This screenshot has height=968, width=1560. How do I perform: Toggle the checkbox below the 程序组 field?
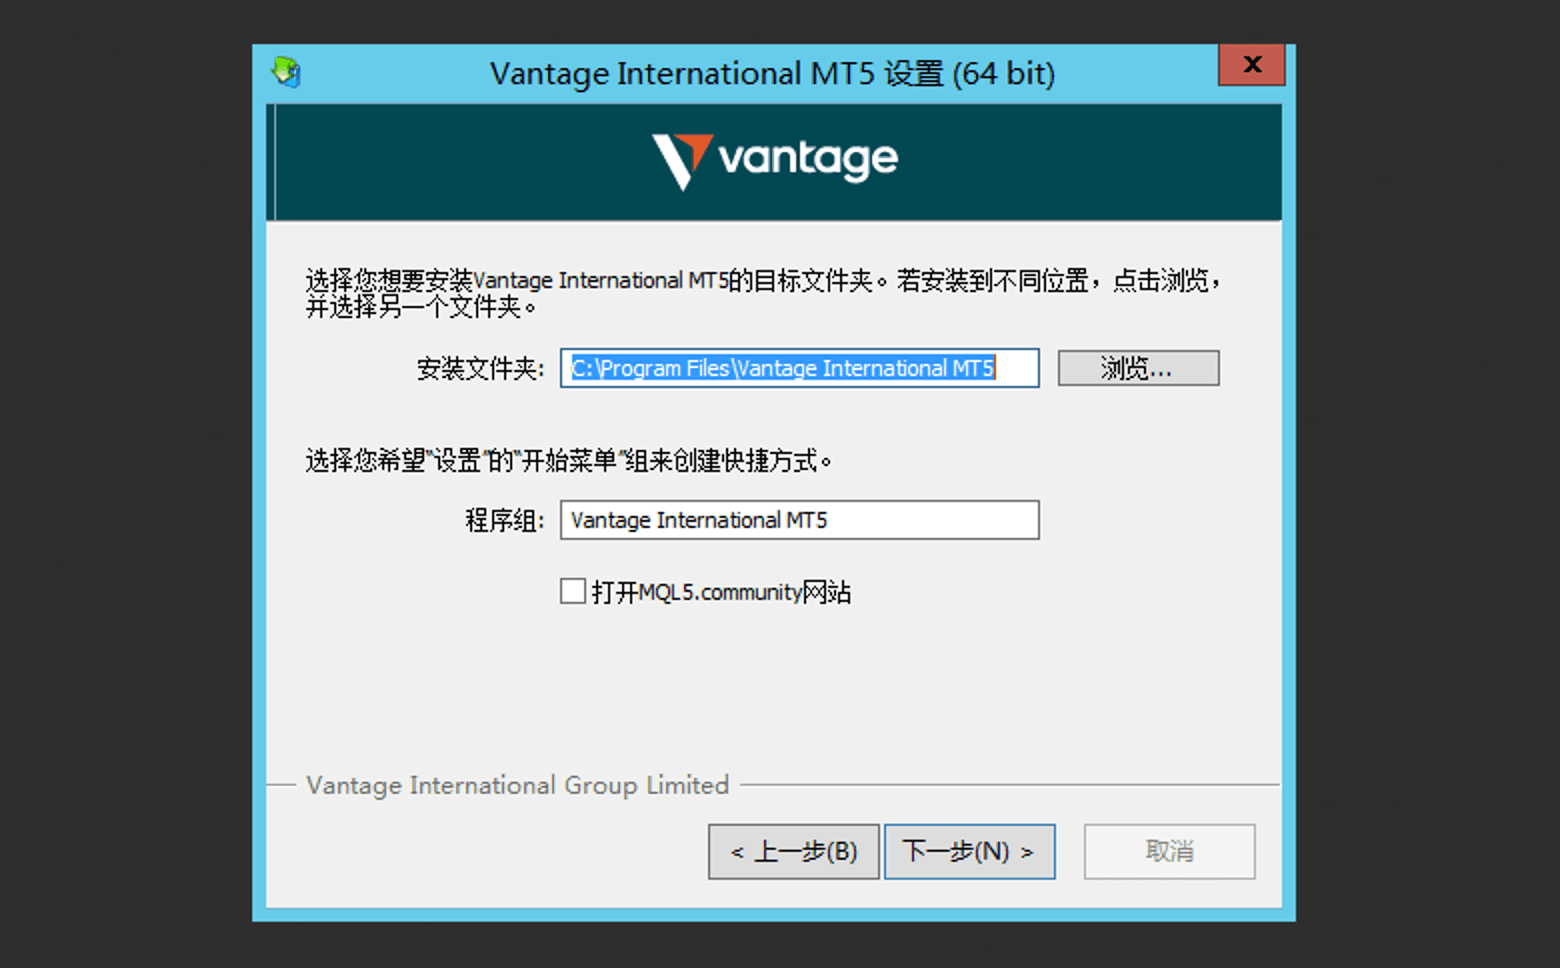[x=572, y=591]
